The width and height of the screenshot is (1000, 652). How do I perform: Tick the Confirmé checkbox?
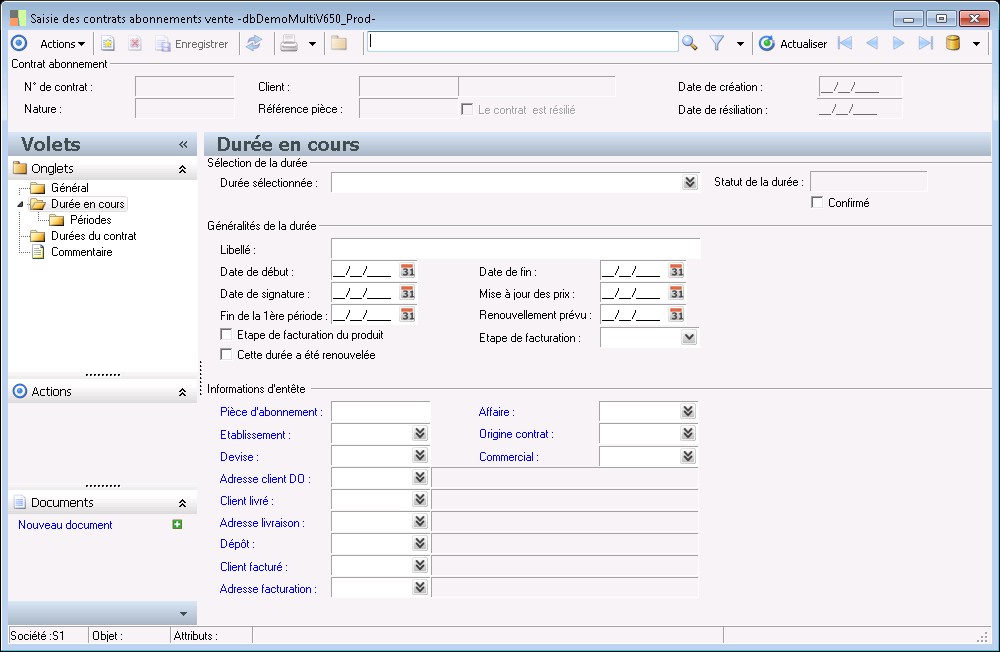click(x=817, y=203)
